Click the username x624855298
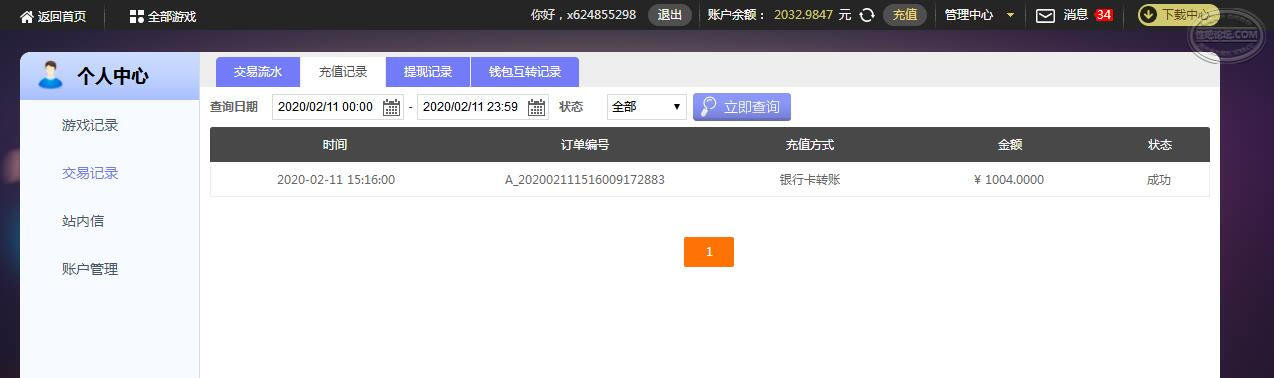1274x378 pixels. [601, 15]
